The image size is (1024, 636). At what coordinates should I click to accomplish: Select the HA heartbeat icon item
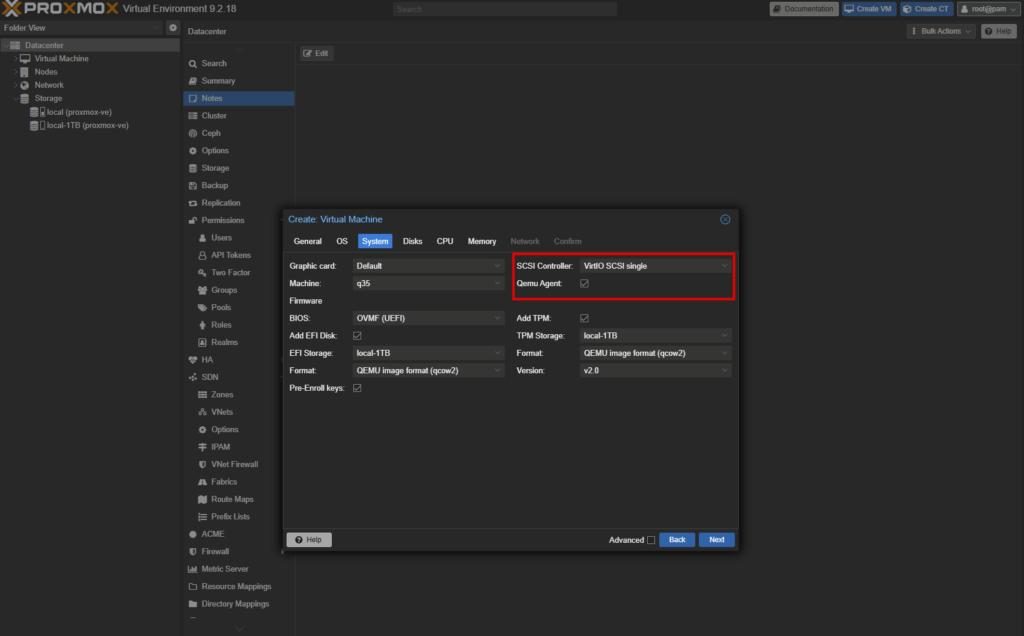click(193, 360)
